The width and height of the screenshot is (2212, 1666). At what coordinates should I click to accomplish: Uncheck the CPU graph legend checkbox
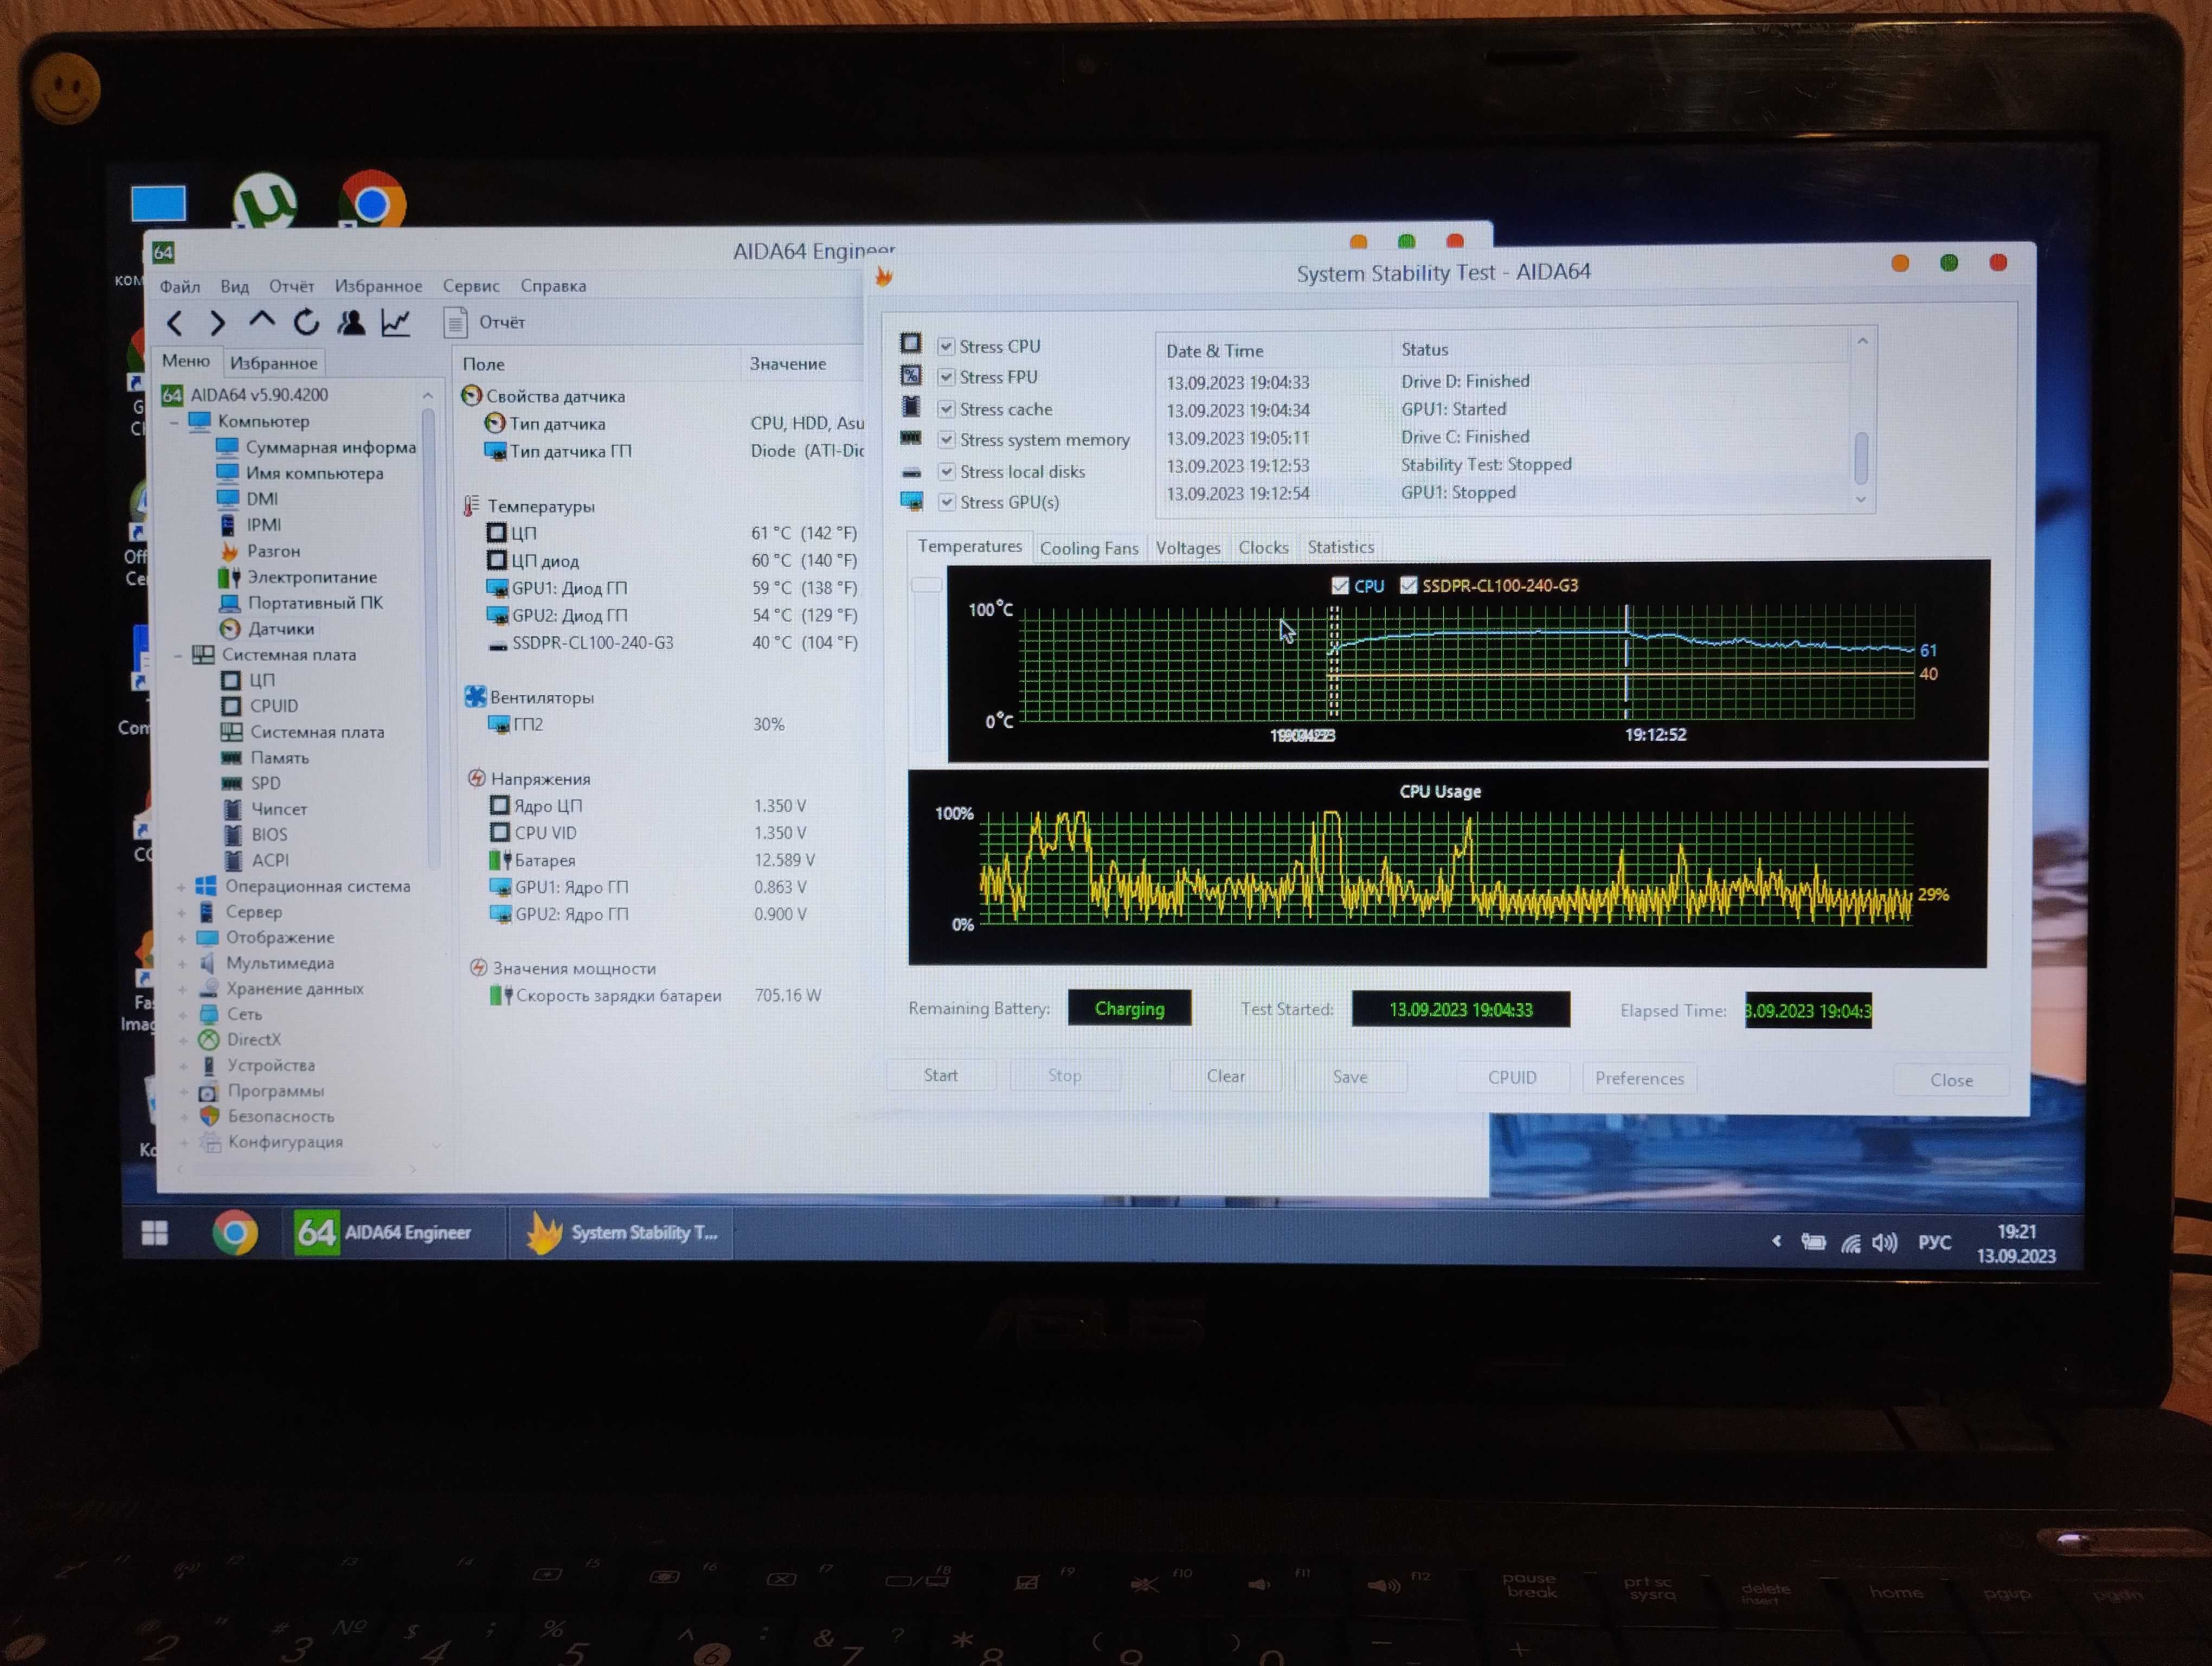[x=1340, y=586]
